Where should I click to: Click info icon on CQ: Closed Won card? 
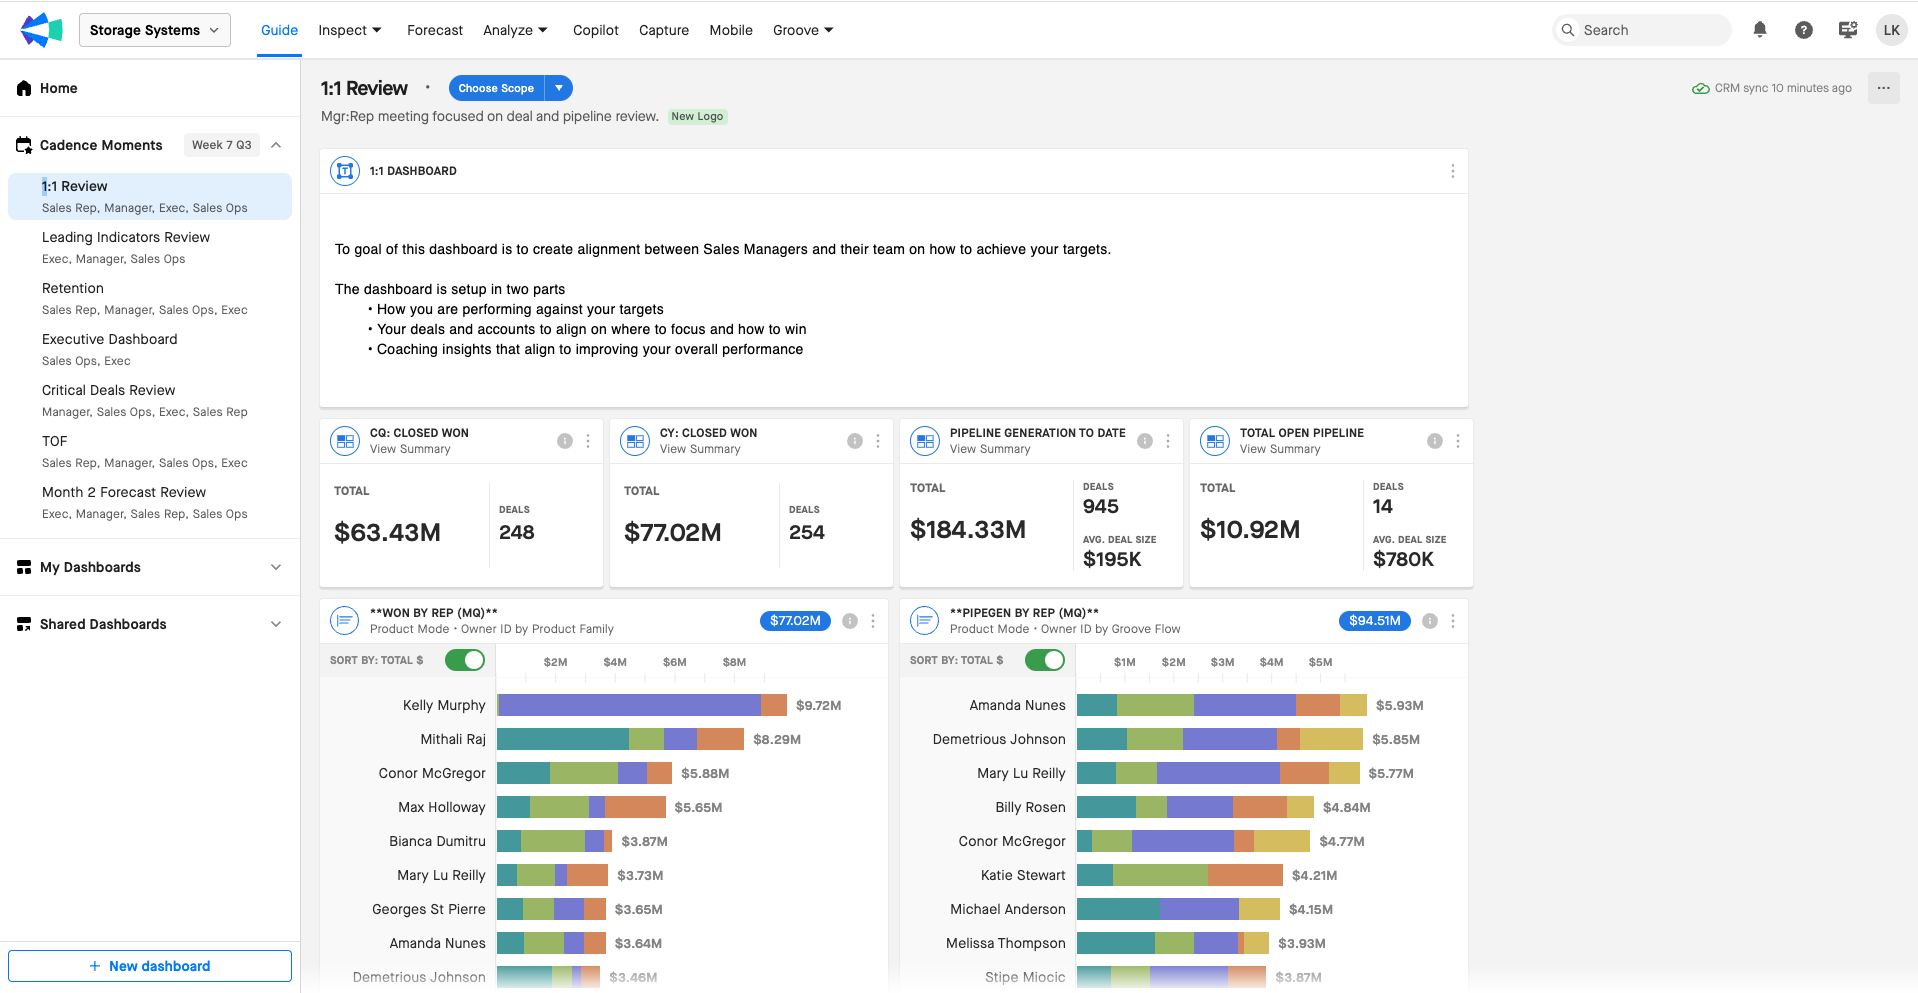point(565,441)
